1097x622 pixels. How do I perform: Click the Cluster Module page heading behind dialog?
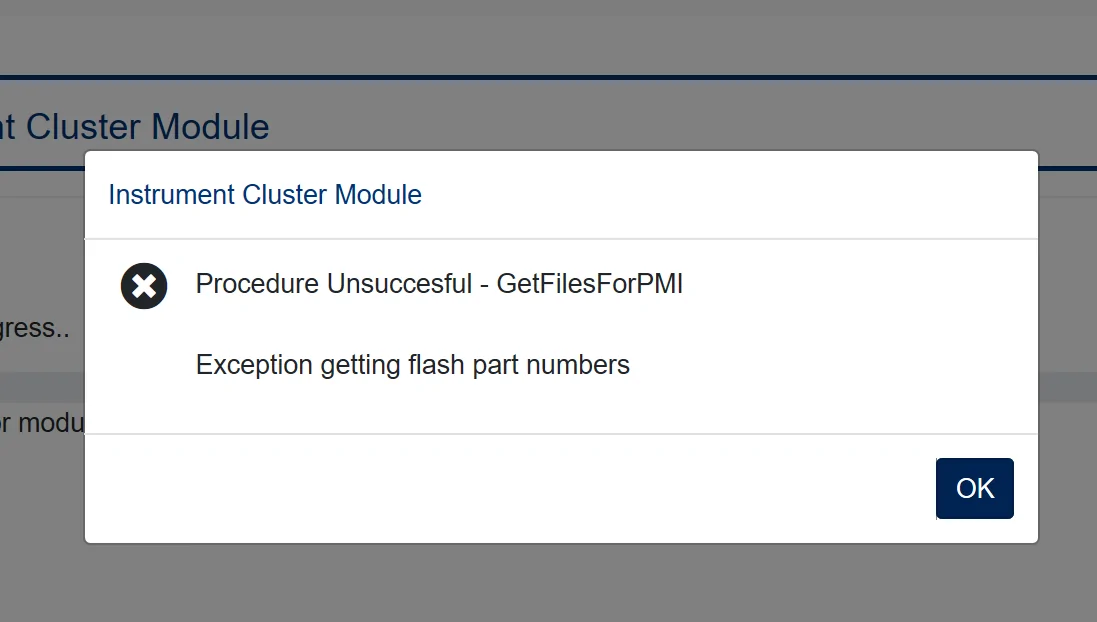134,127
